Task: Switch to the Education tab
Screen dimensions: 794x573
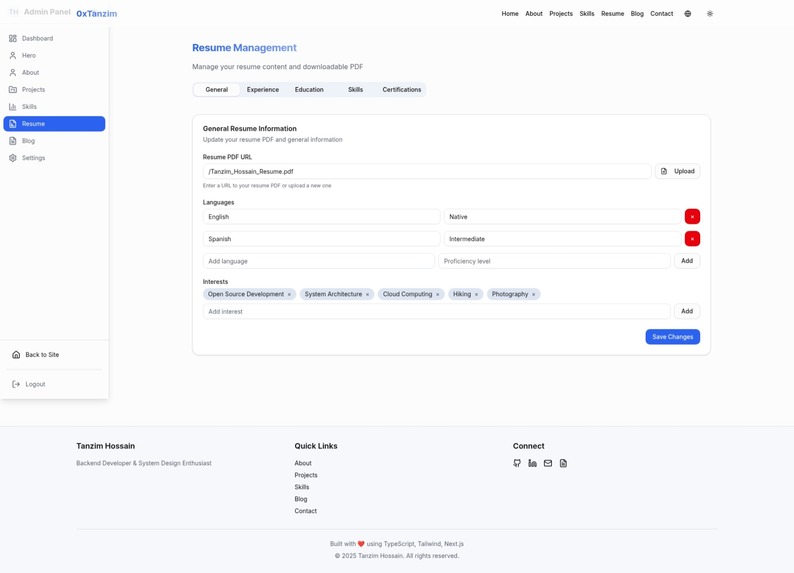Action: 309,90
